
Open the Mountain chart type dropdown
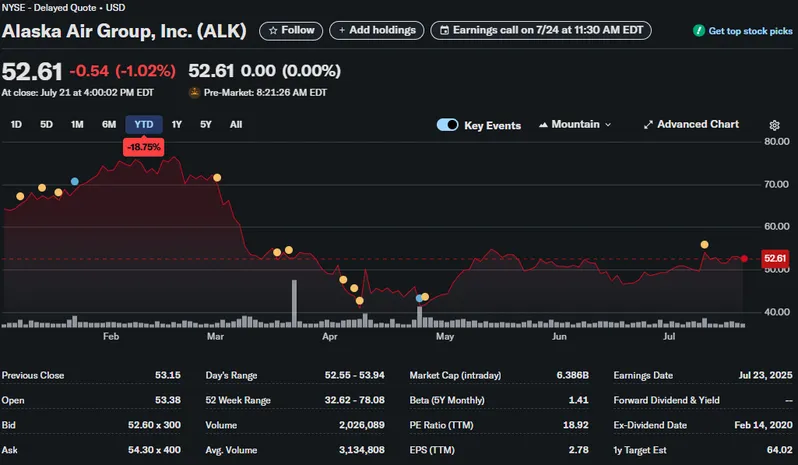575,125
